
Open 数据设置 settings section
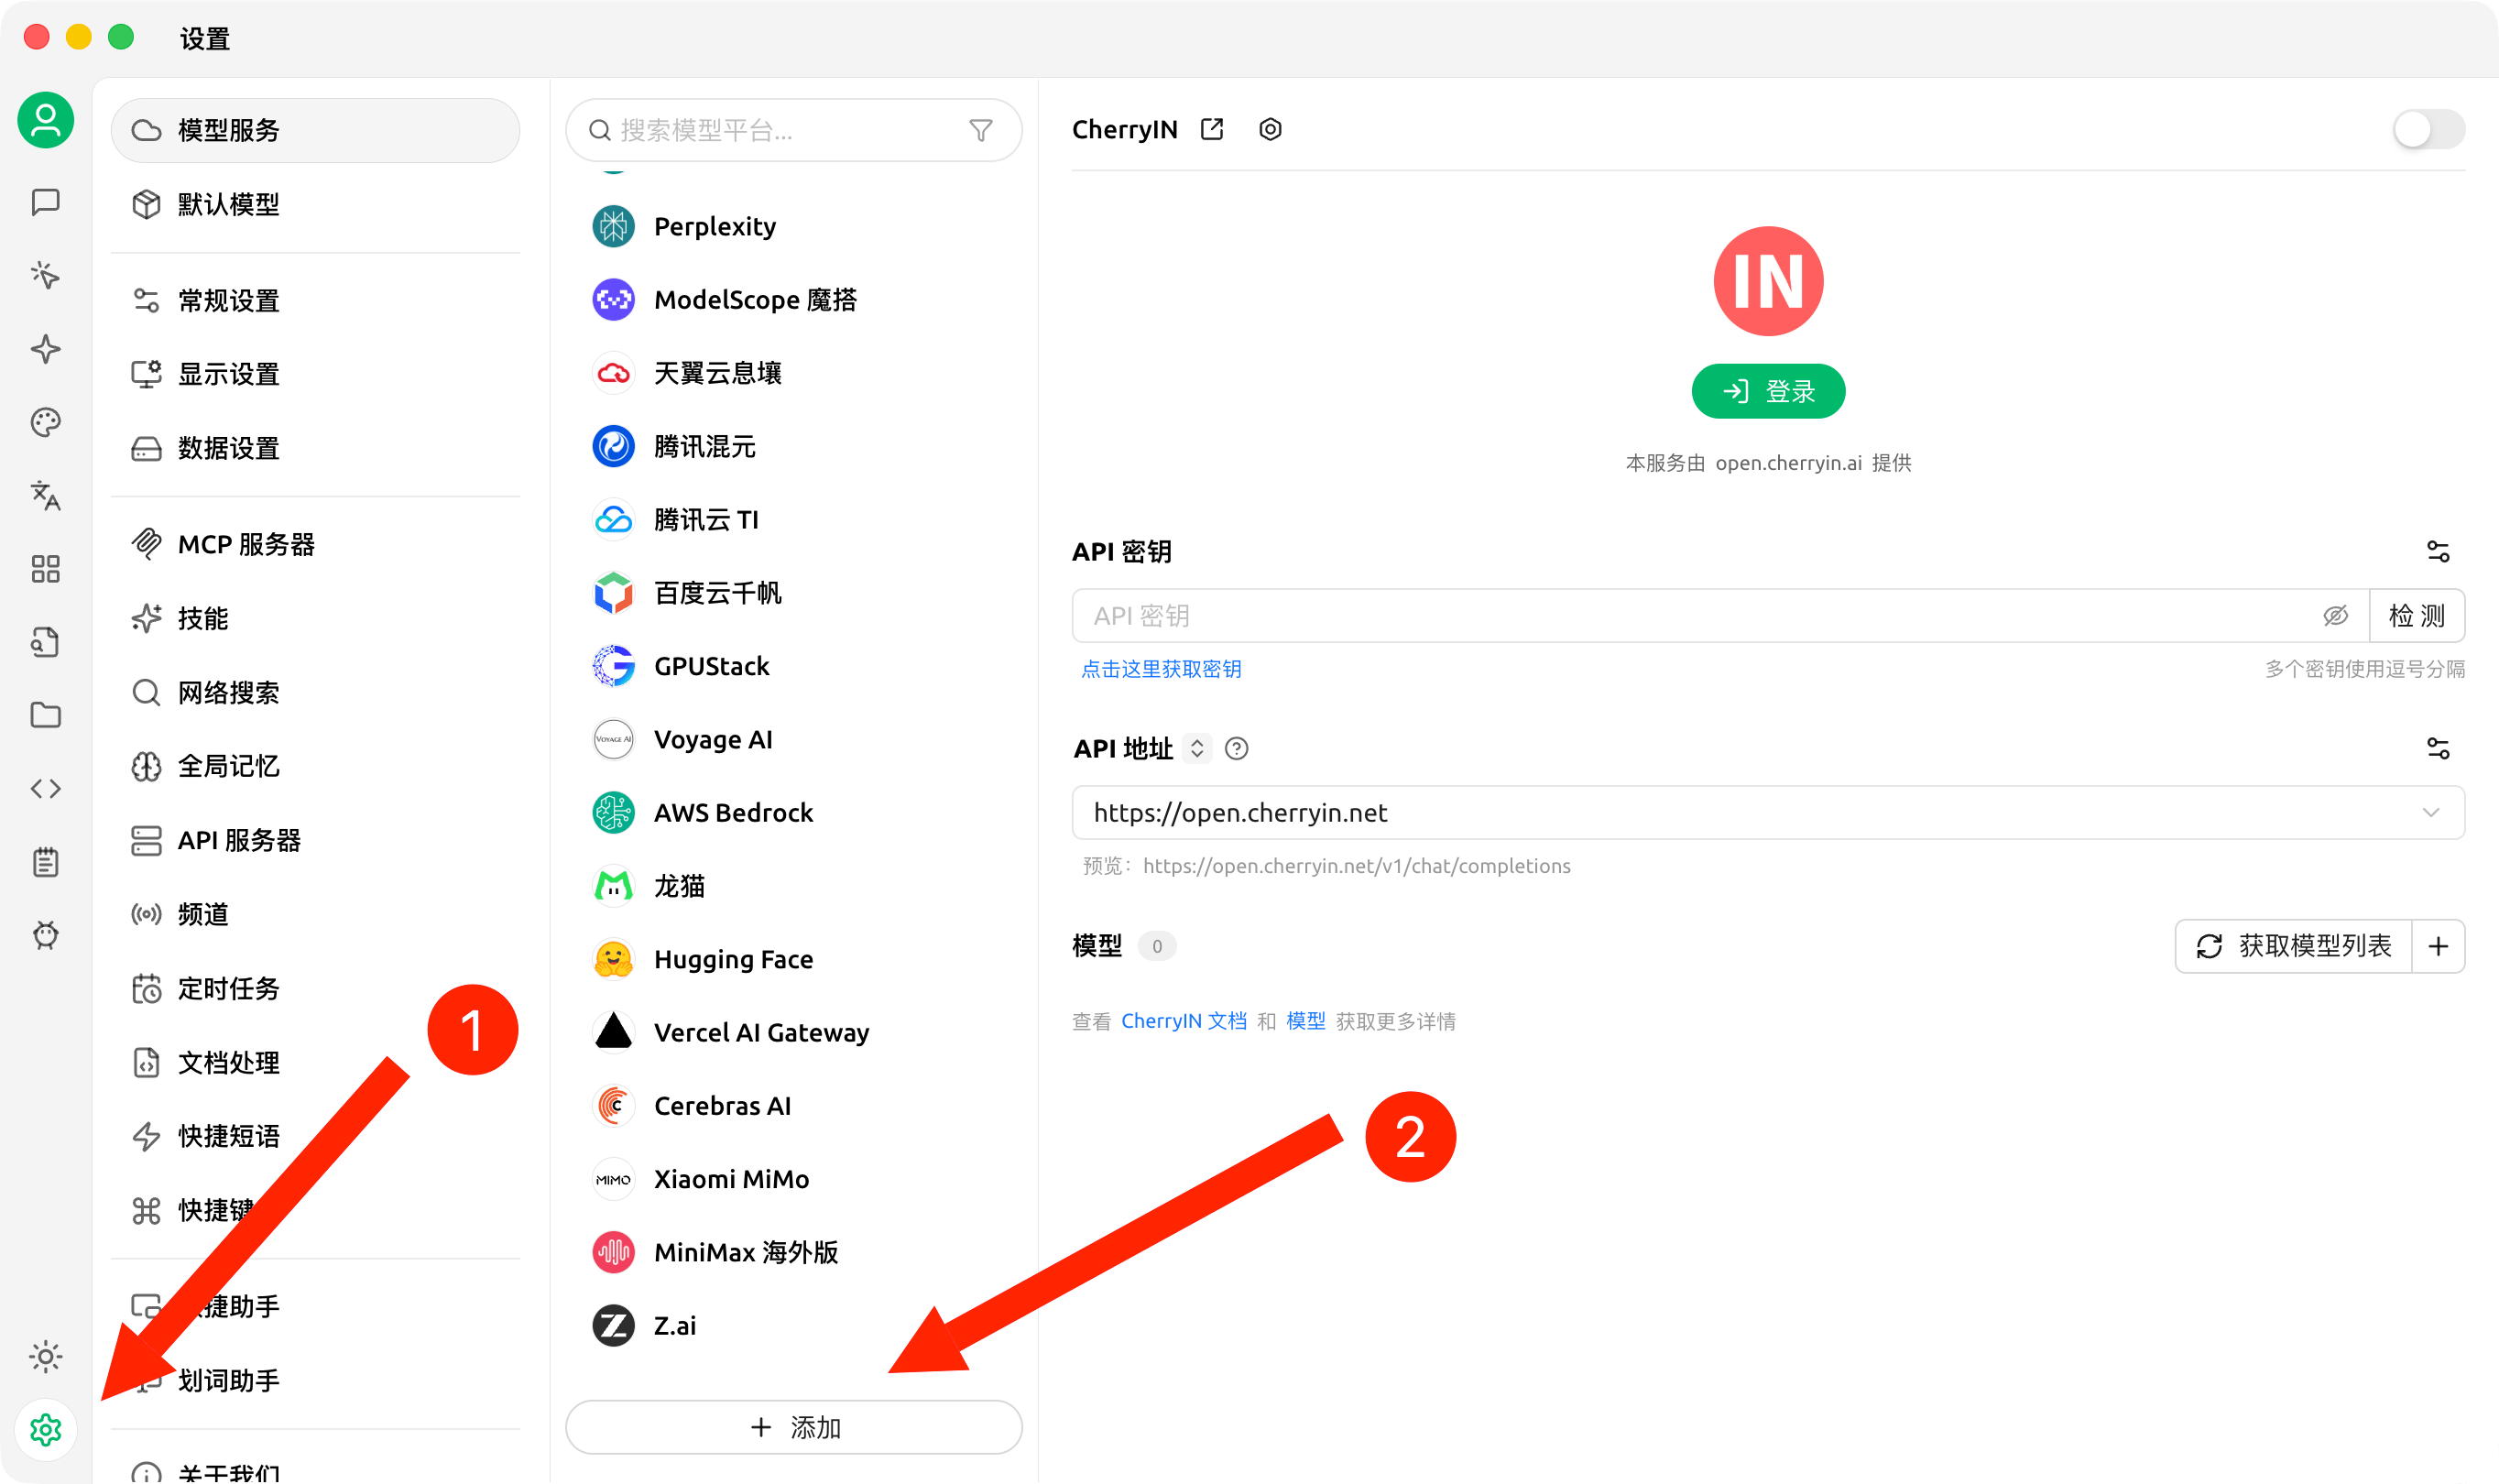(315, 448)
